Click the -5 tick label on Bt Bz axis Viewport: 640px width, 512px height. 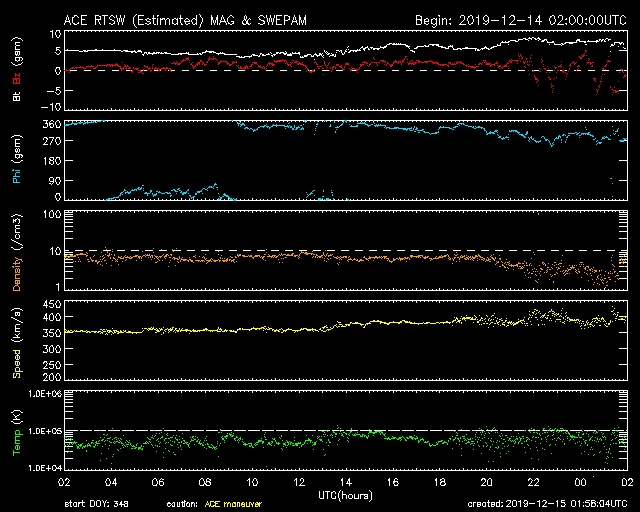pyautogui.click(x=54, y=91)
